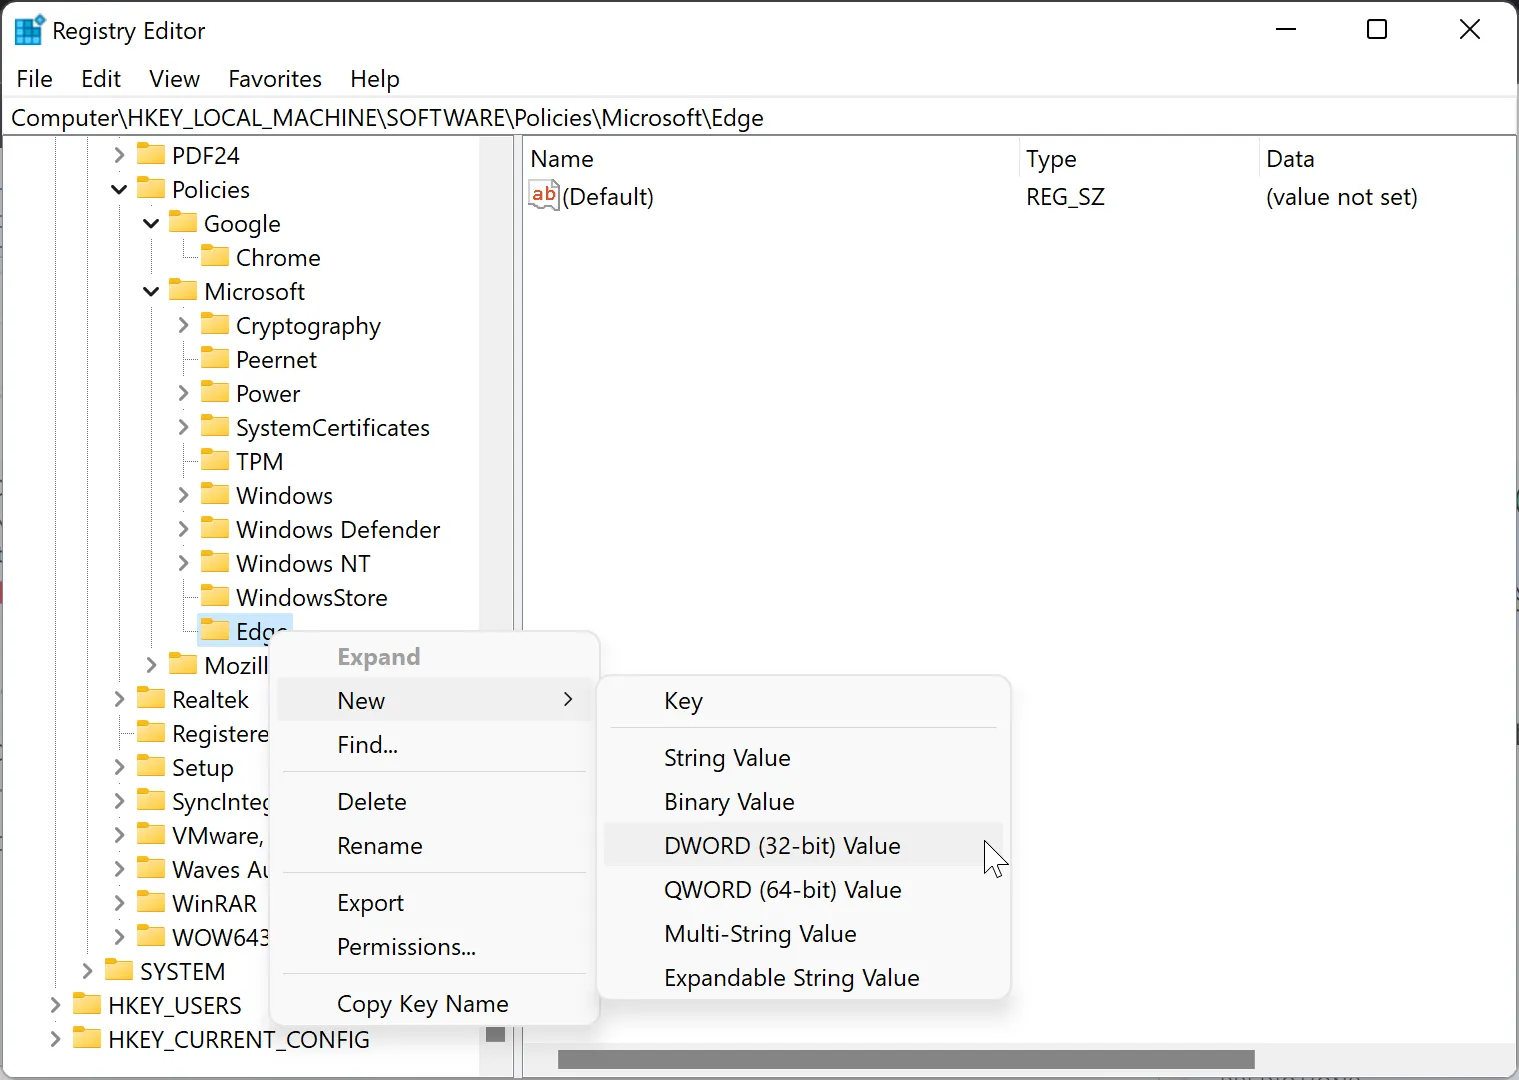The image size is (1519, 1080).
Task: Expand the Cryptography key
Action: (182, 325)
